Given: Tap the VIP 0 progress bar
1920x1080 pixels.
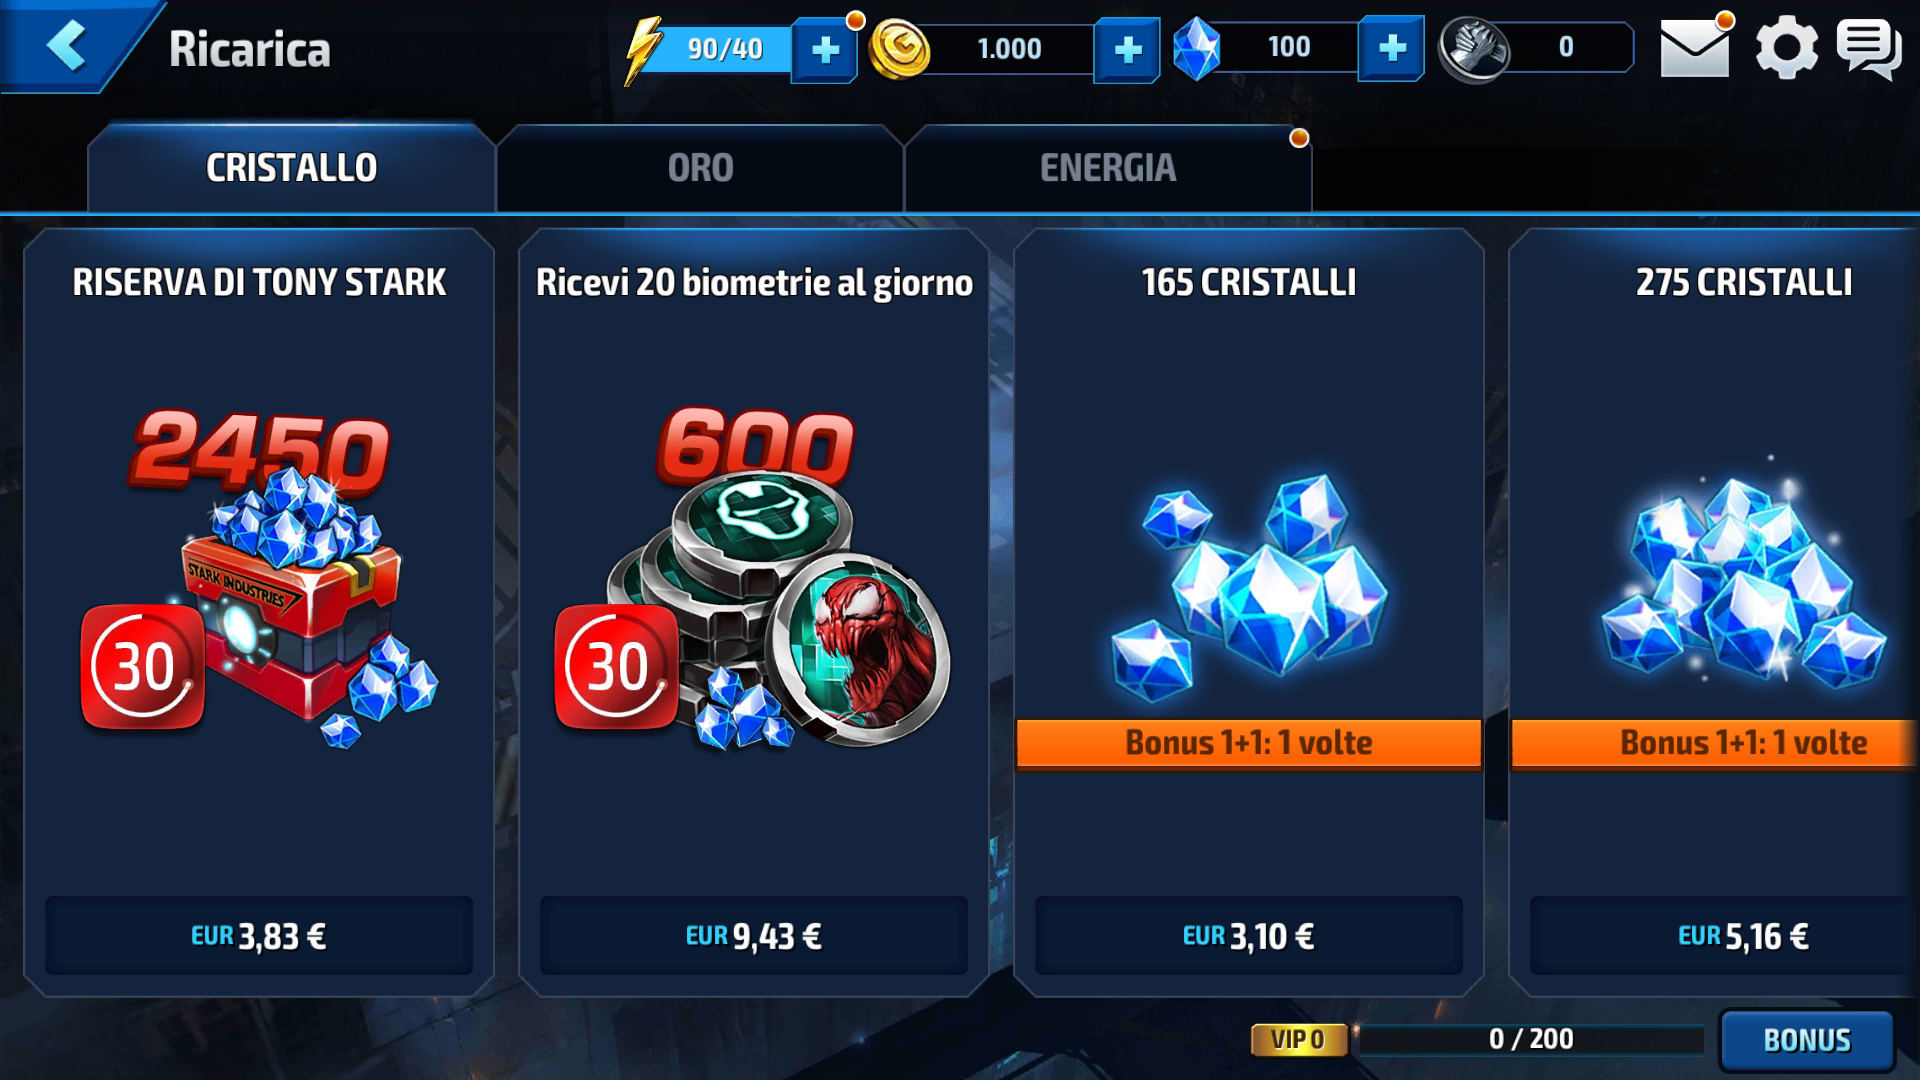Looking at the screenshot, I should (1530, 1040).
